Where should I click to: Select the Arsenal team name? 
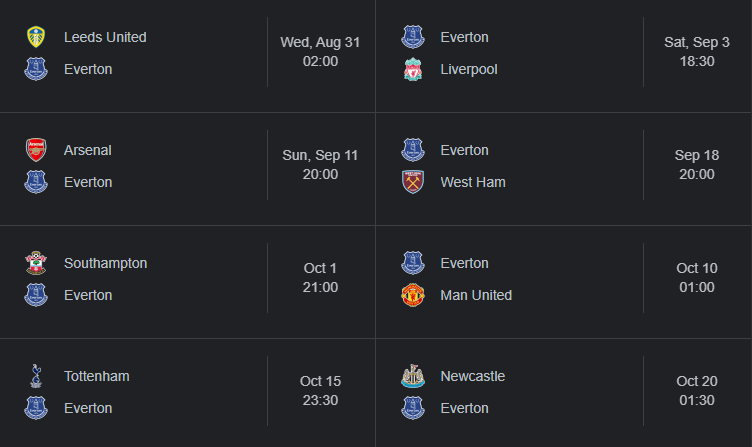[x=88, y=150]
